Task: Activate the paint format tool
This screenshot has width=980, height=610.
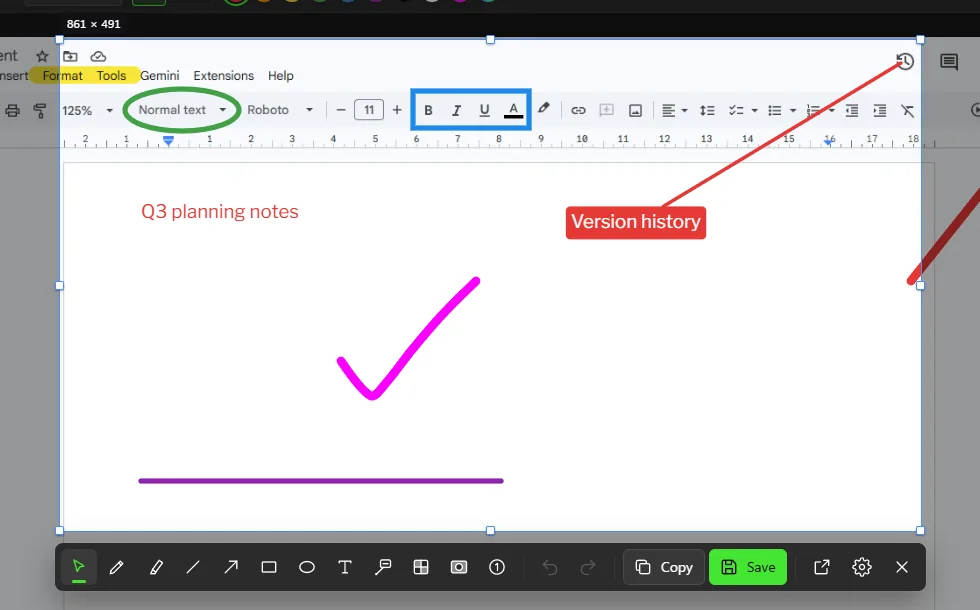Action: point(39,111)
